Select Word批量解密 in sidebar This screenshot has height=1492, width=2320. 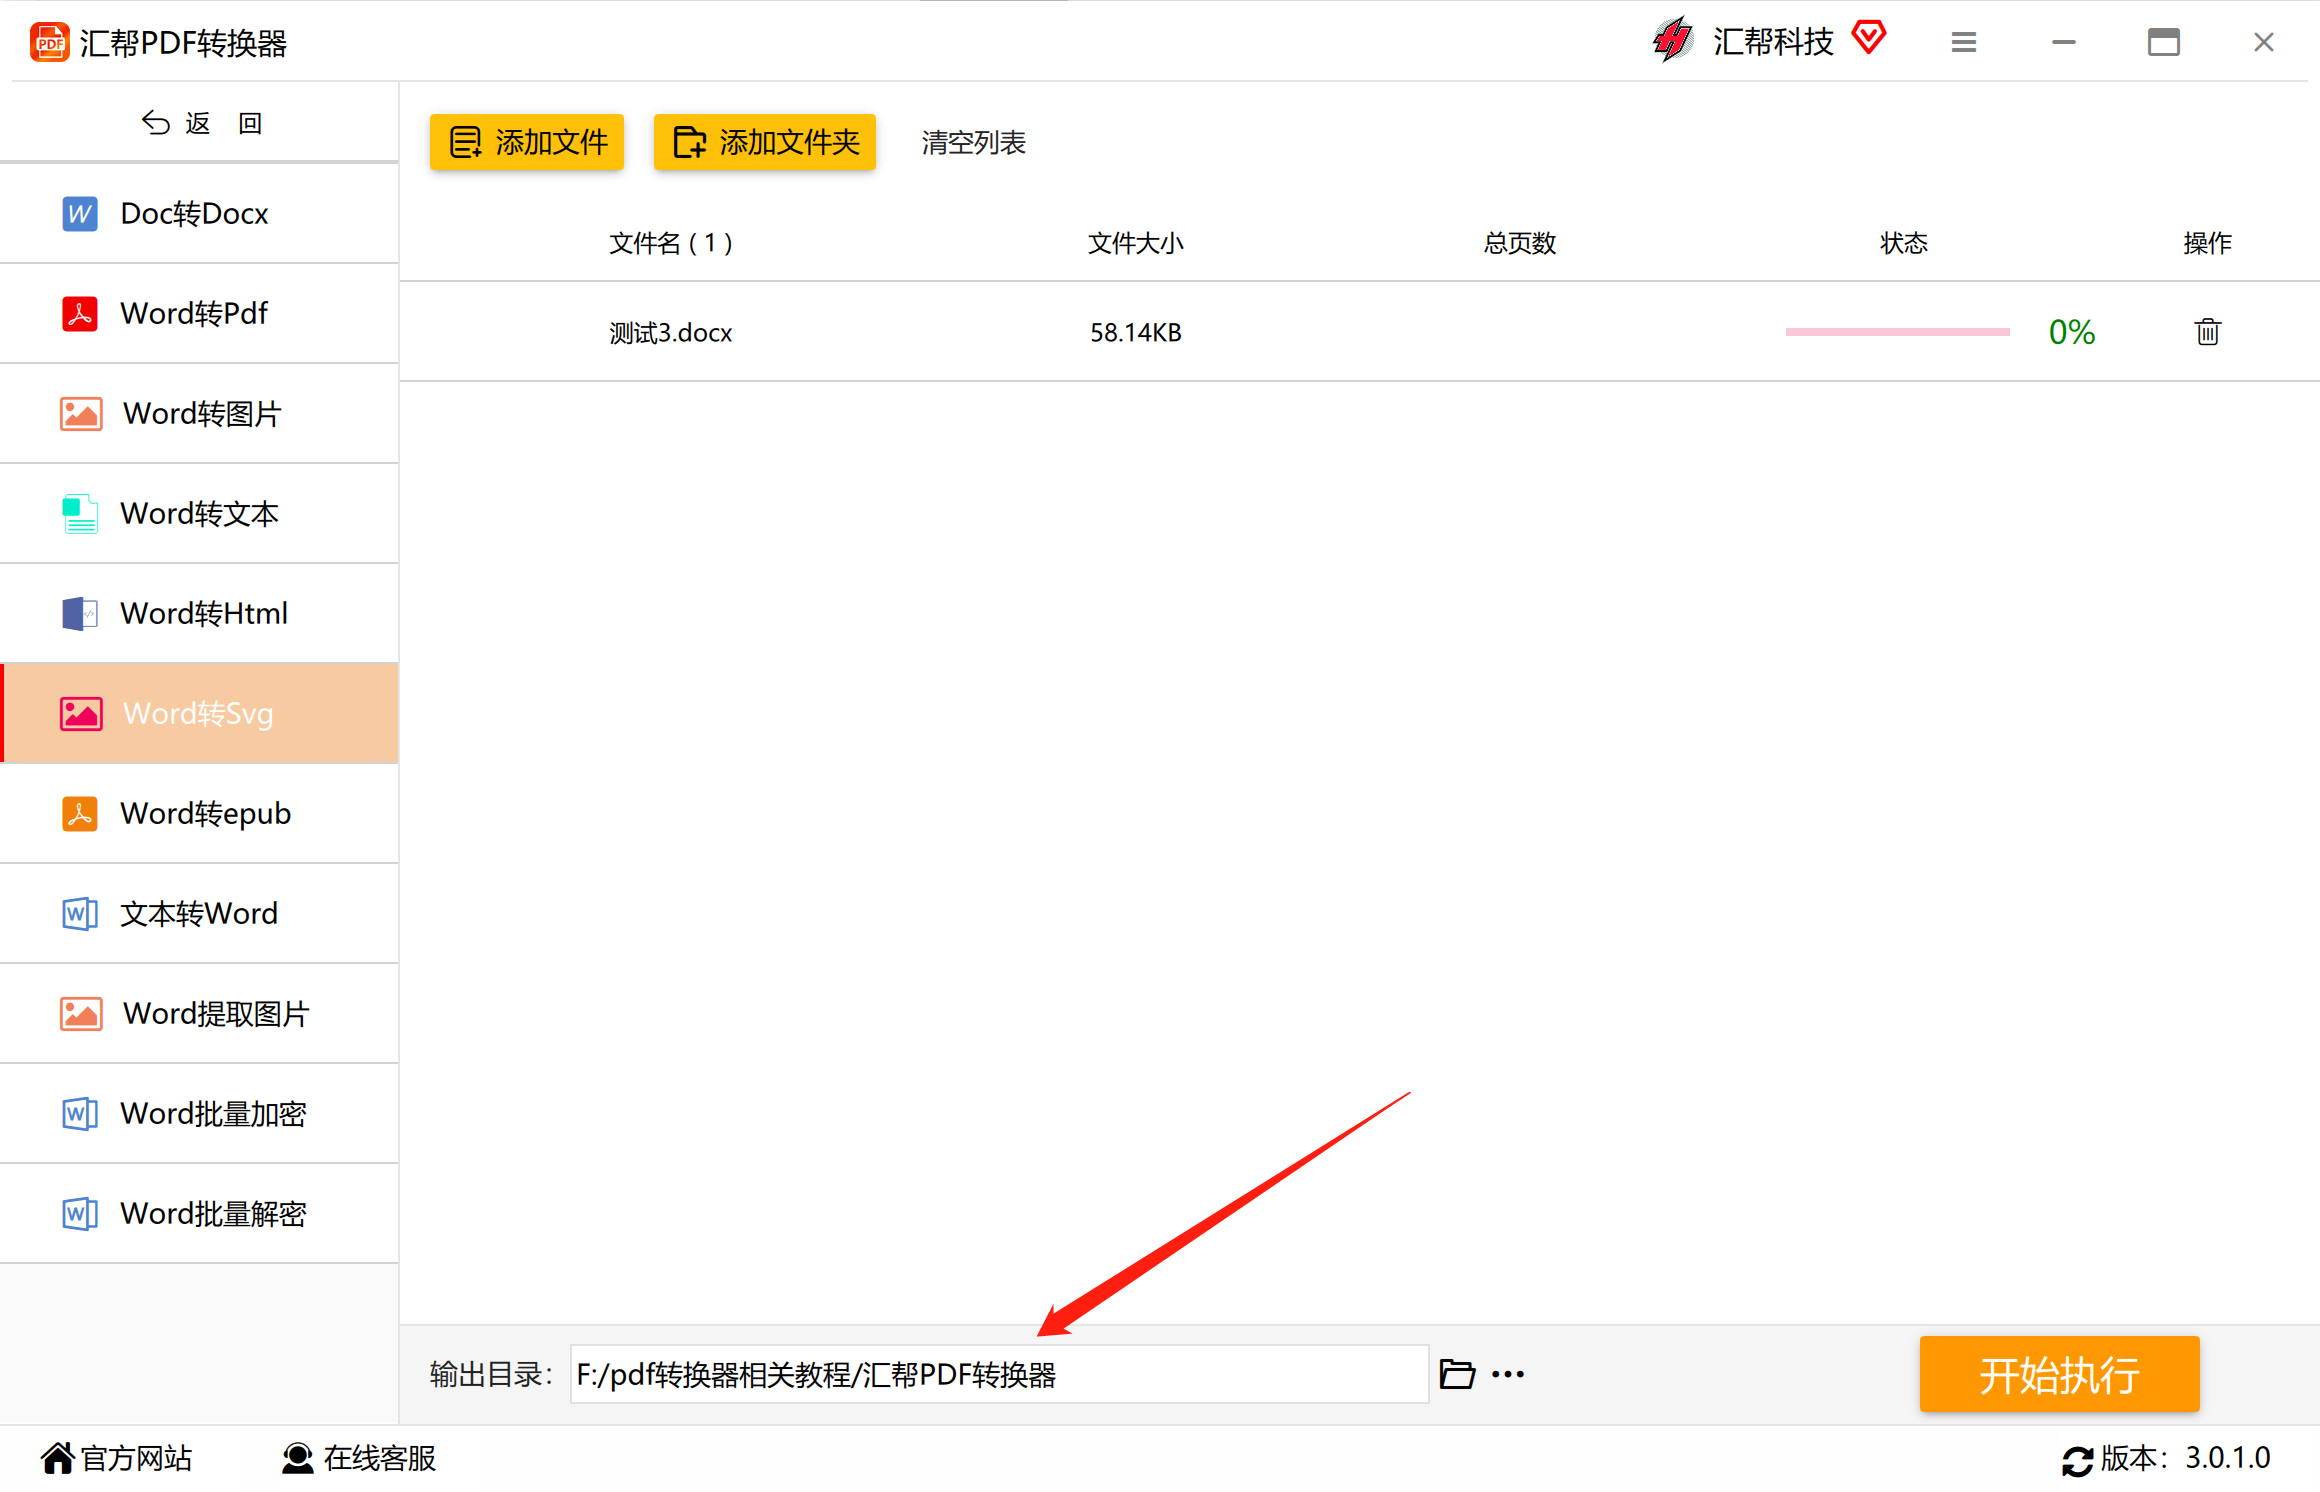click(200, 1214)
